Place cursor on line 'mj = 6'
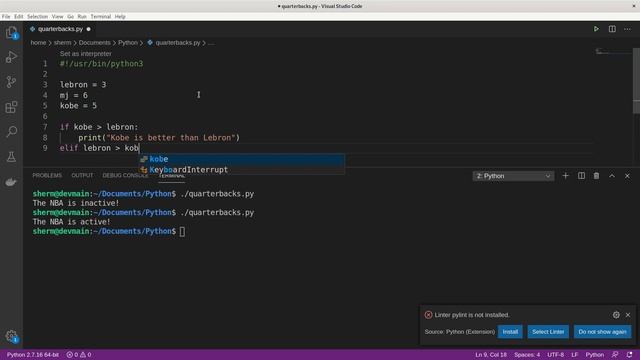640x360 pixels. point(74,95)
